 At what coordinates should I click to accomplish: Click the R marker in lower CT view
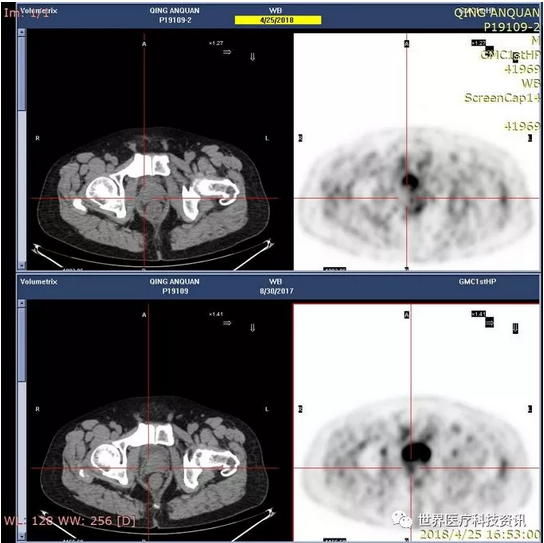click(37, 409)
